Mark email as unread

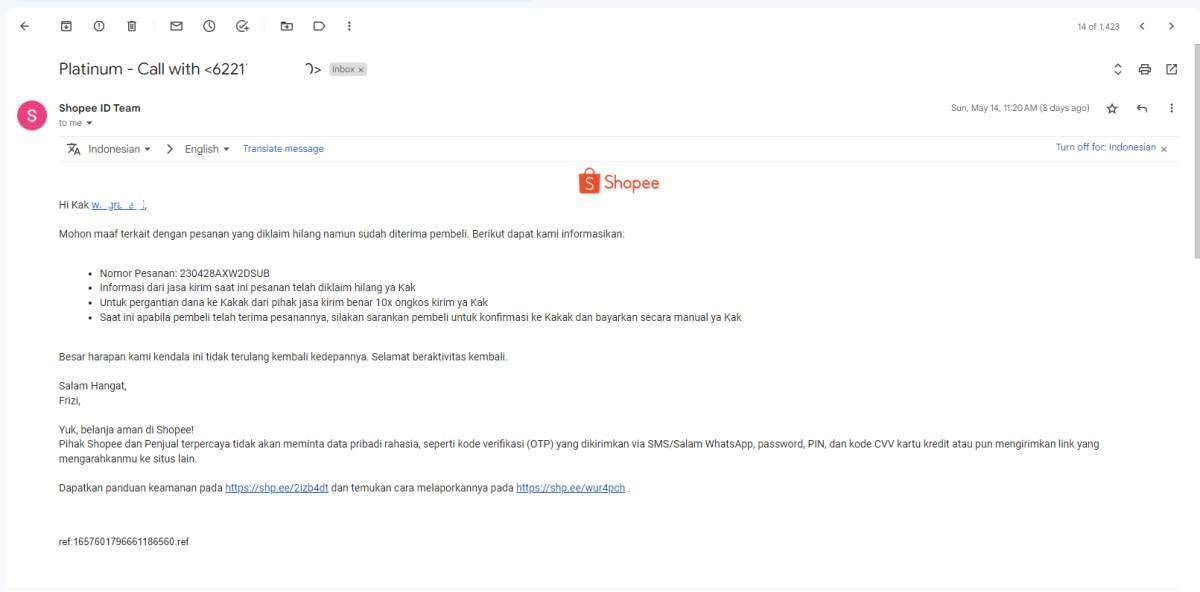176,26
